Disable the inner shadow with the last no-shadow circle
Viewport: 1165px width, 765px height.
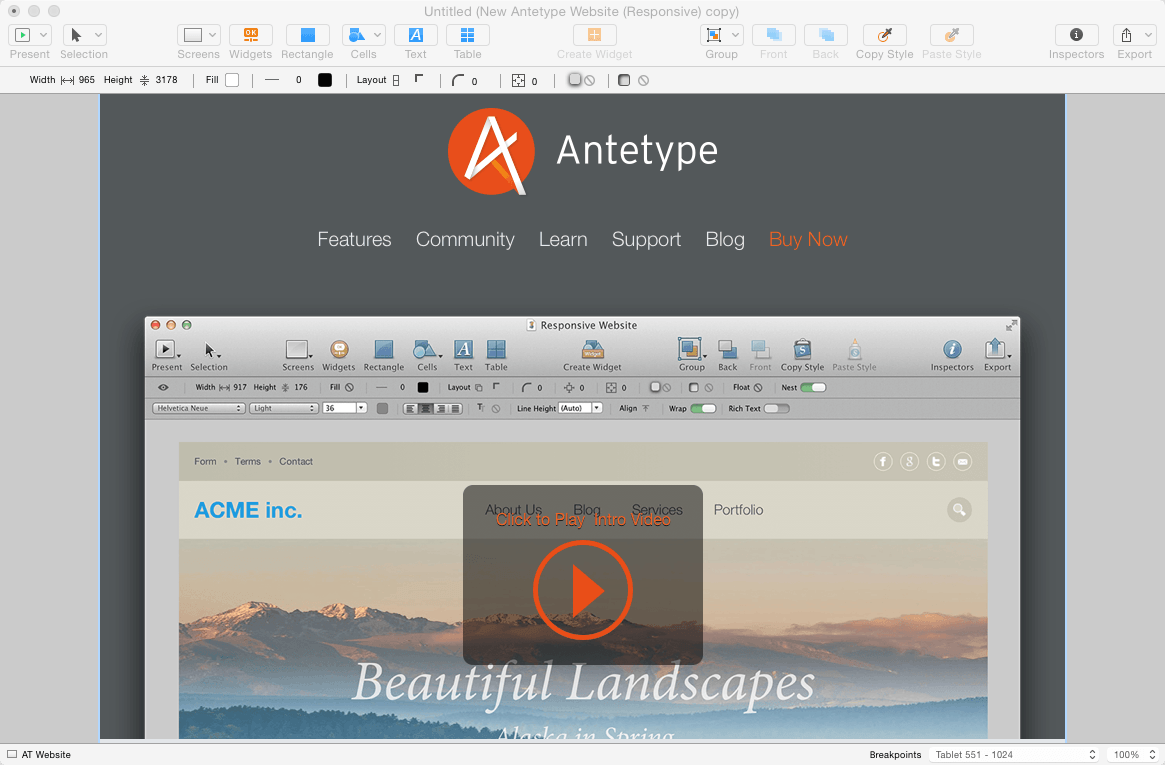pos(643,80)
